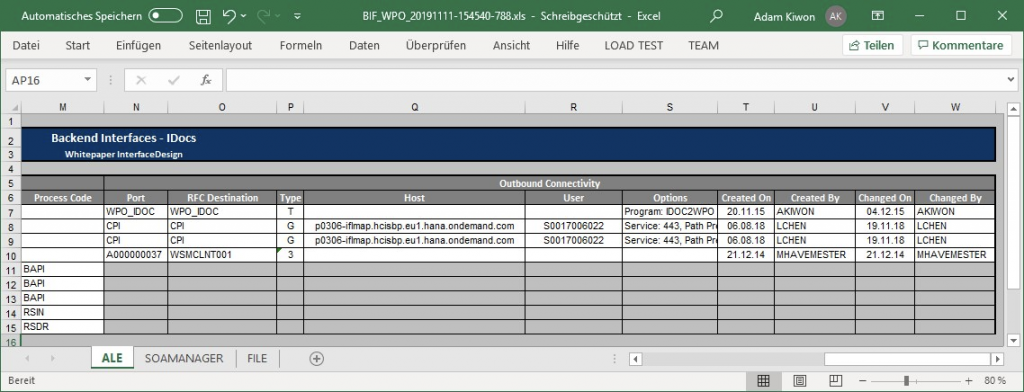This screenshot has width=1024, height=392.
Task: Click horizontal scrollbar left arrow
Action: [635, 359]
